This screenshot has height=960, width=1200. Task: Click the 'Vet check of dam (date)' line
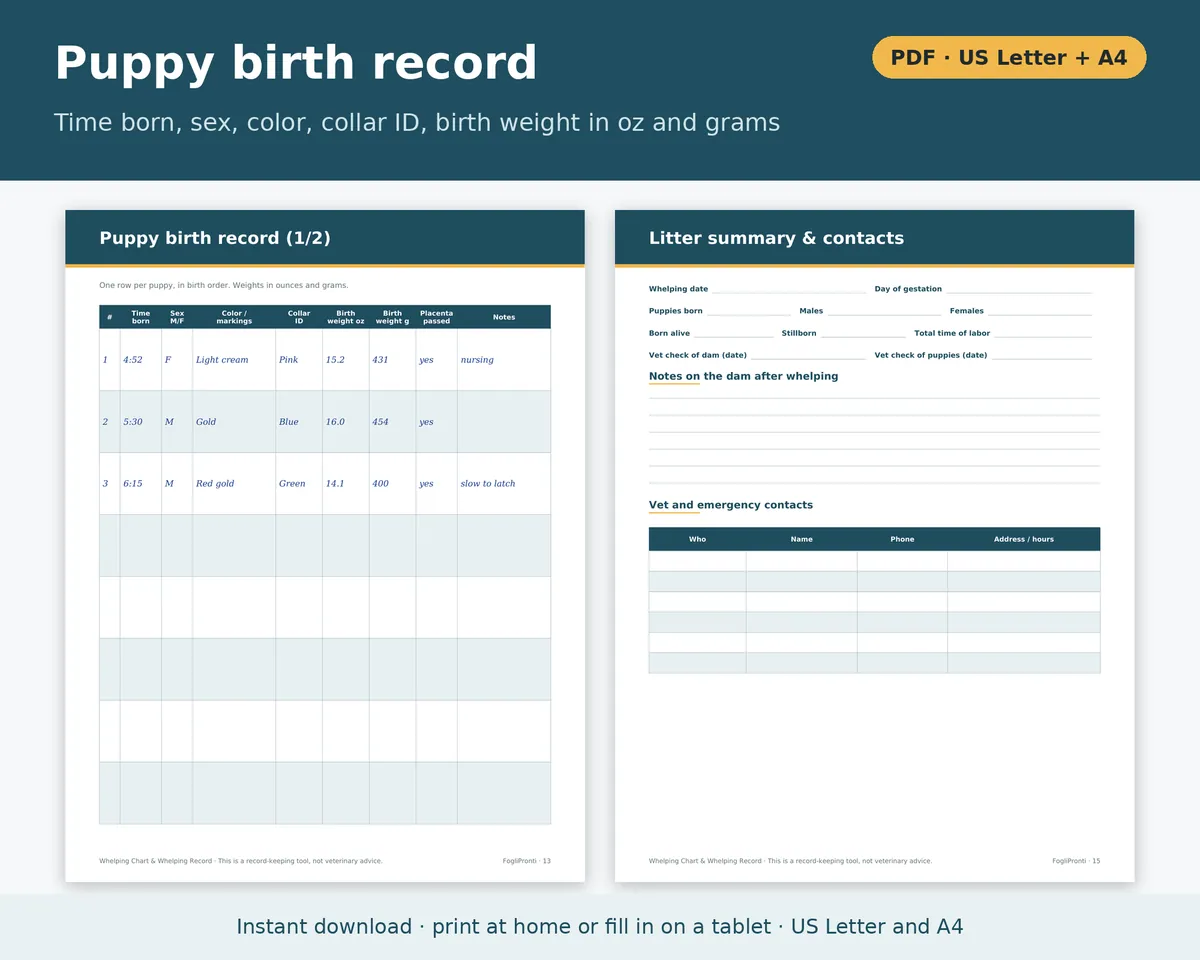[808, 356]
